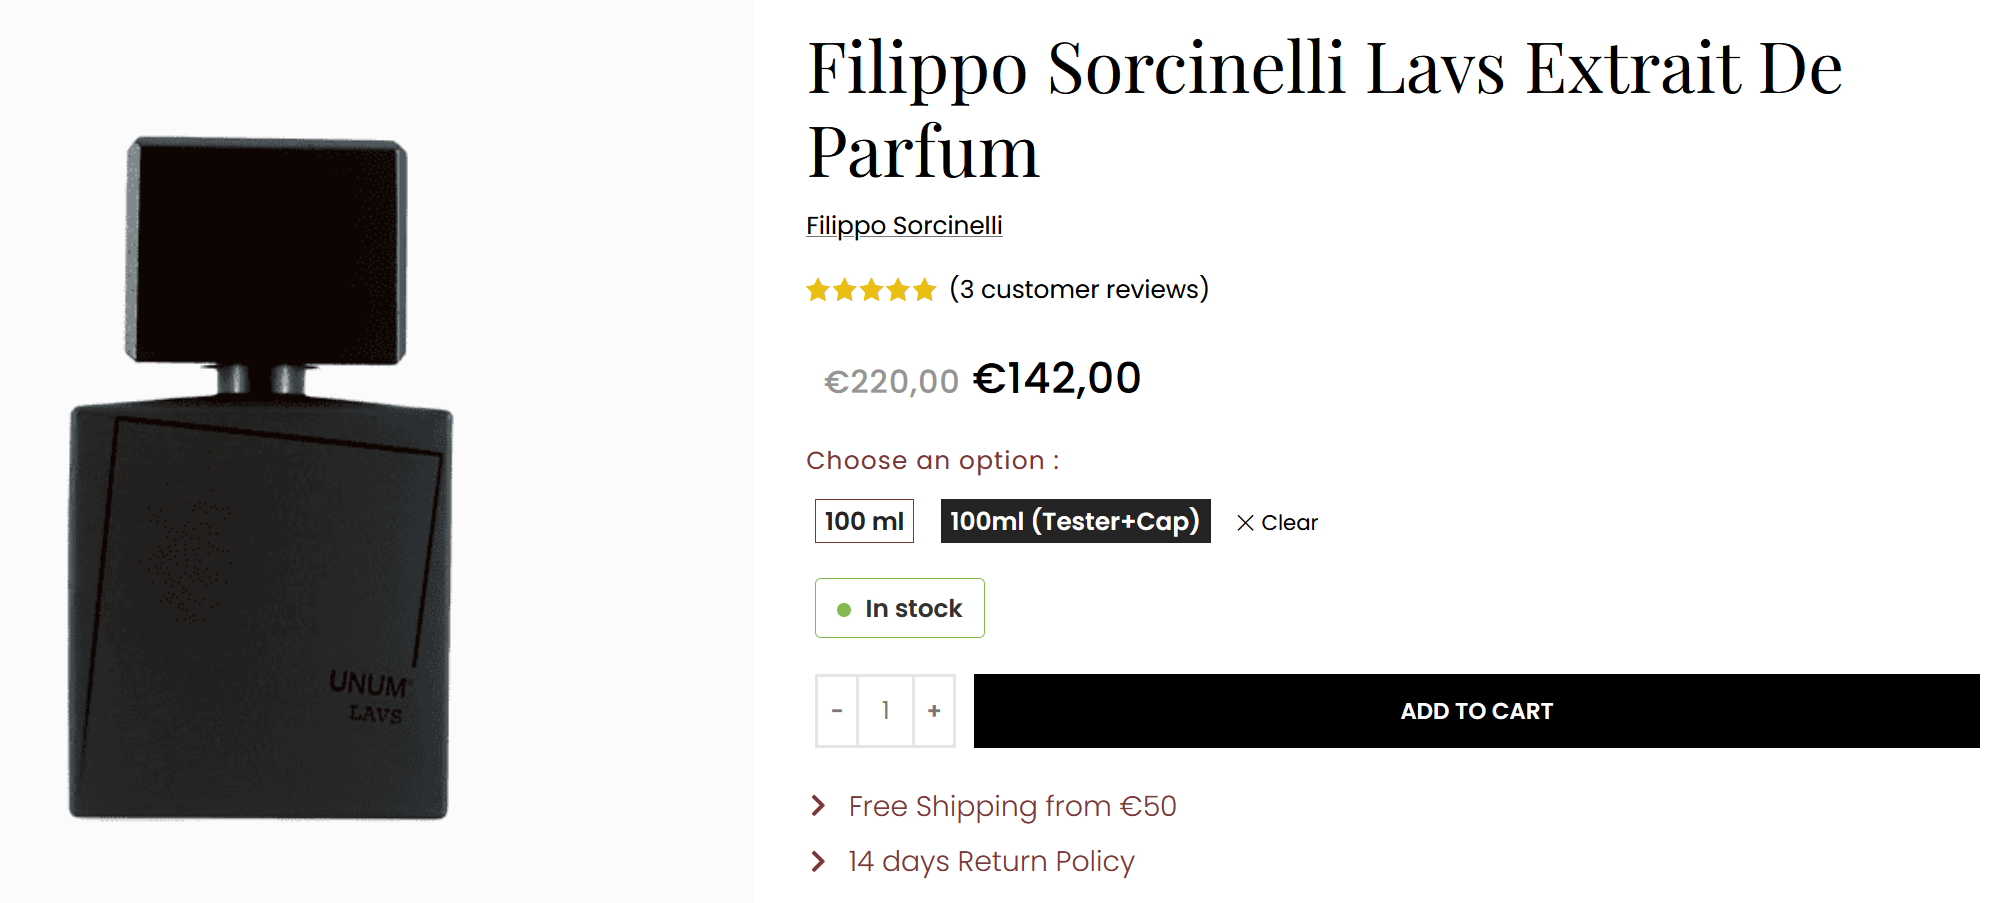Screen dimensions: 1995x903
Task: Expand the Free Shipping chevron arrow
Action: pos(819,806)
